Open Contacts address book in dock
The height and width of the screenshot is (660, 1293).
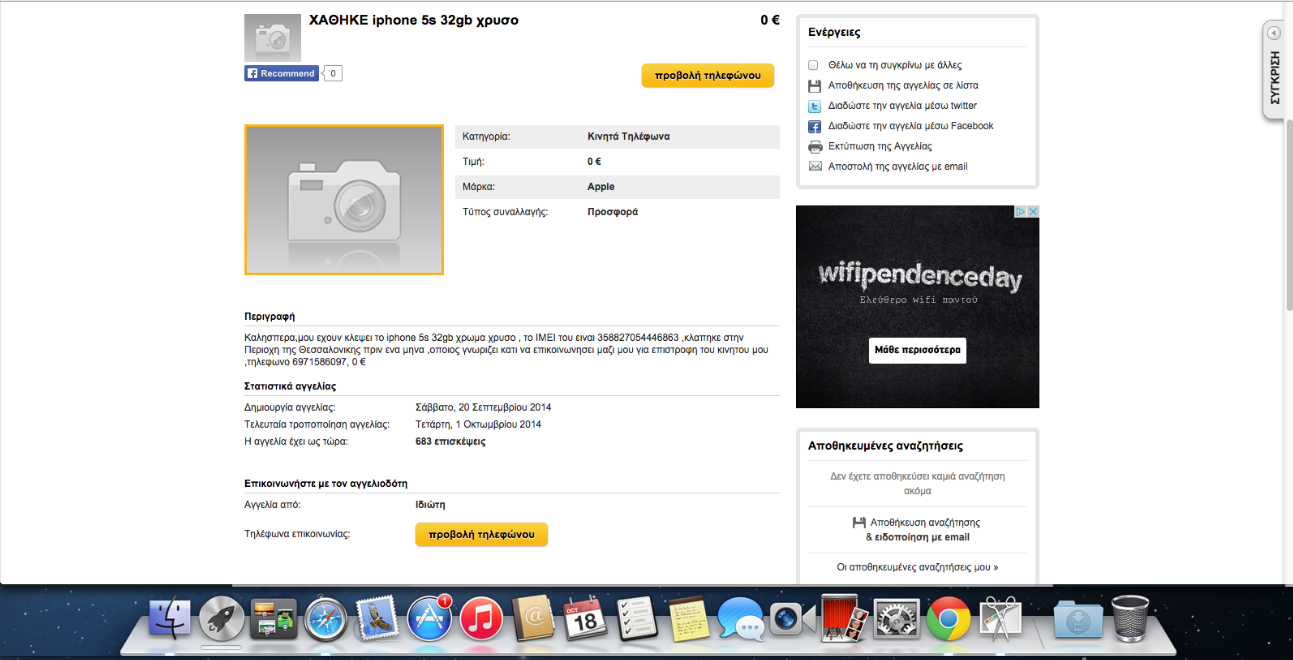[x=533, y=618]
